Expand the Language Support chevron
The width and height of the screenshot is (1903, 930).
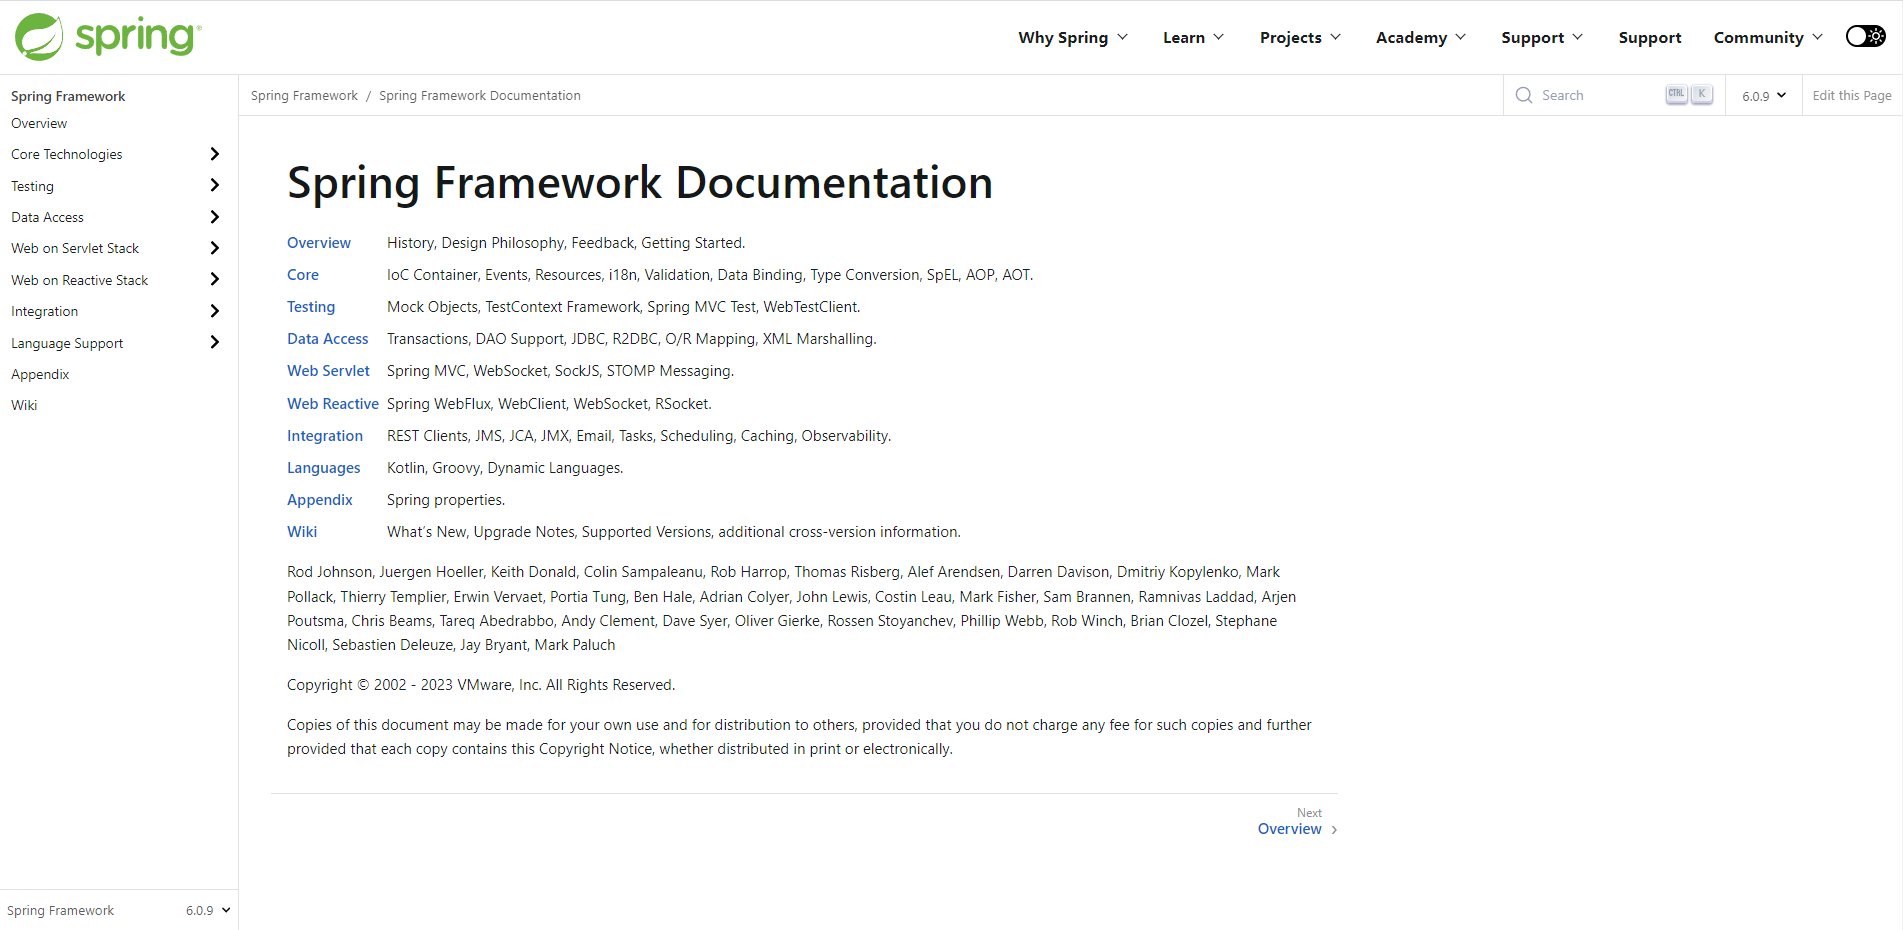pos(214,342)
